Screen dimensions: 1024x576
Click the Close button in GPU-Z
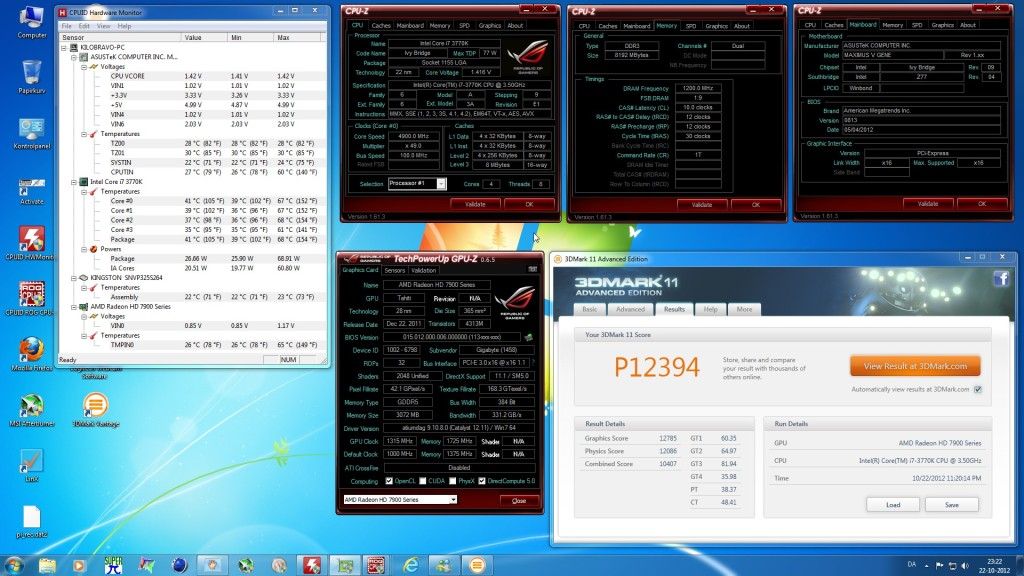(519, 501)
